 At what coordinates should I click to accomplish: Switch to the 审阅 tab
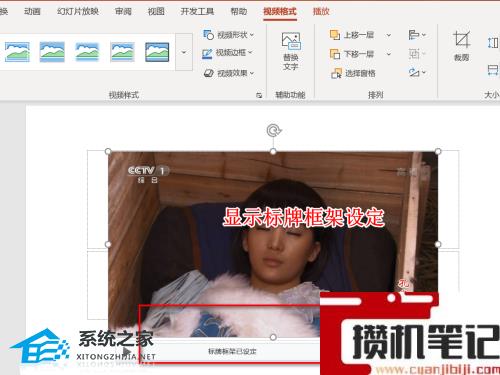pos(123,11)
